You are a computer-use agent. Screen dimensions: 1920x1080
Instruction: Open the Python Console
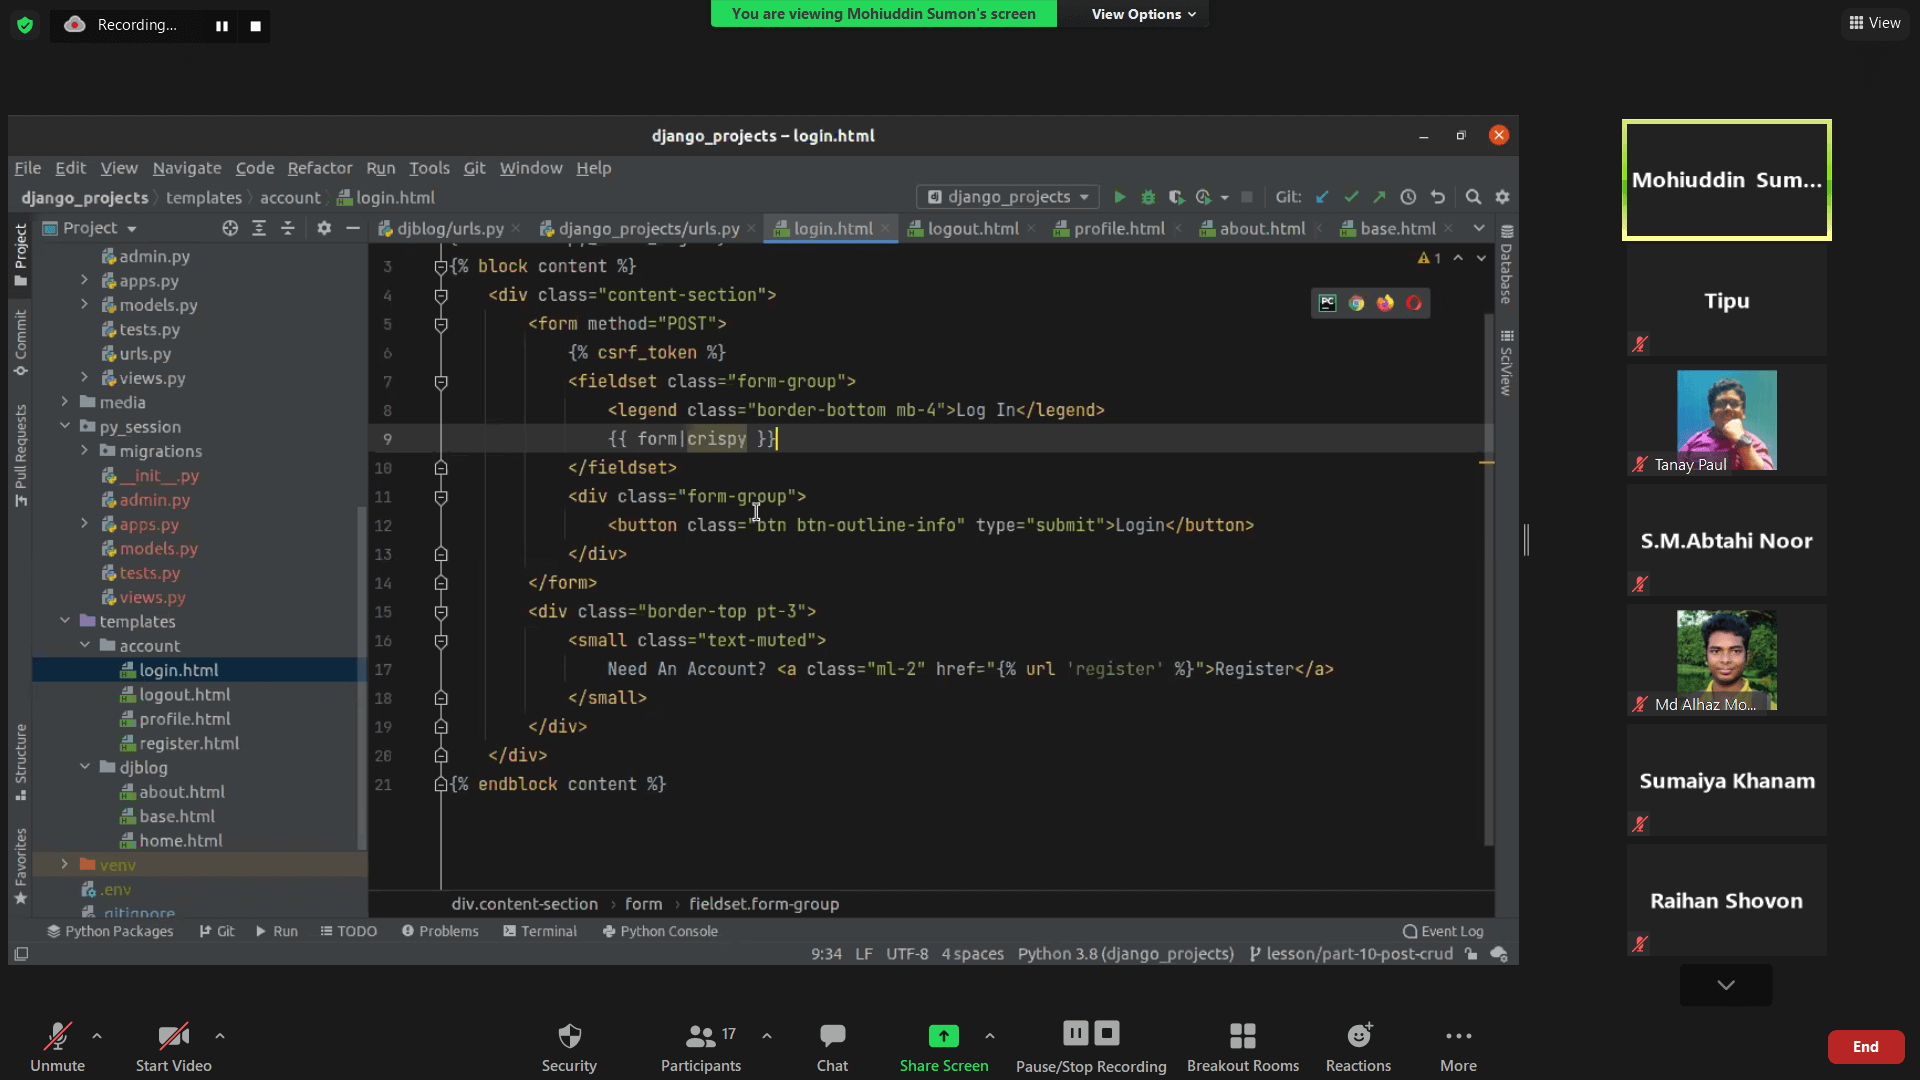[x=666, y=931]
